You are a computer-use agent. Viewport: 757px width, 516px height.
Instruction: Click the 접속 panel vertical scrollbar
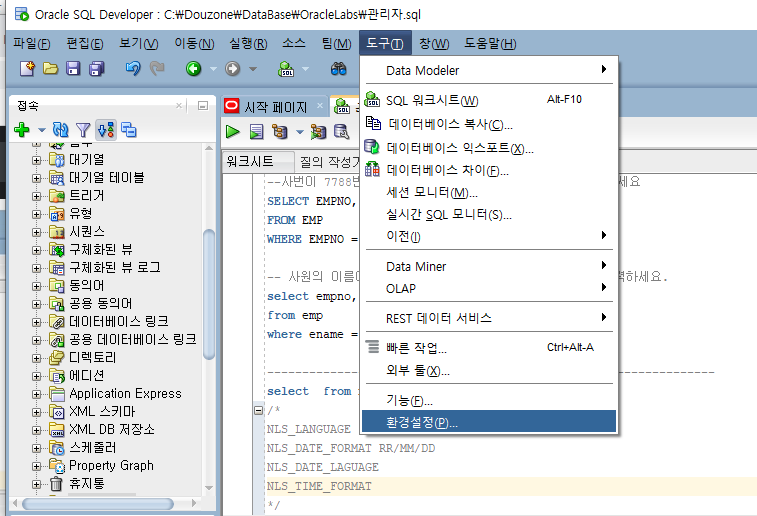(x=209, y=295)
